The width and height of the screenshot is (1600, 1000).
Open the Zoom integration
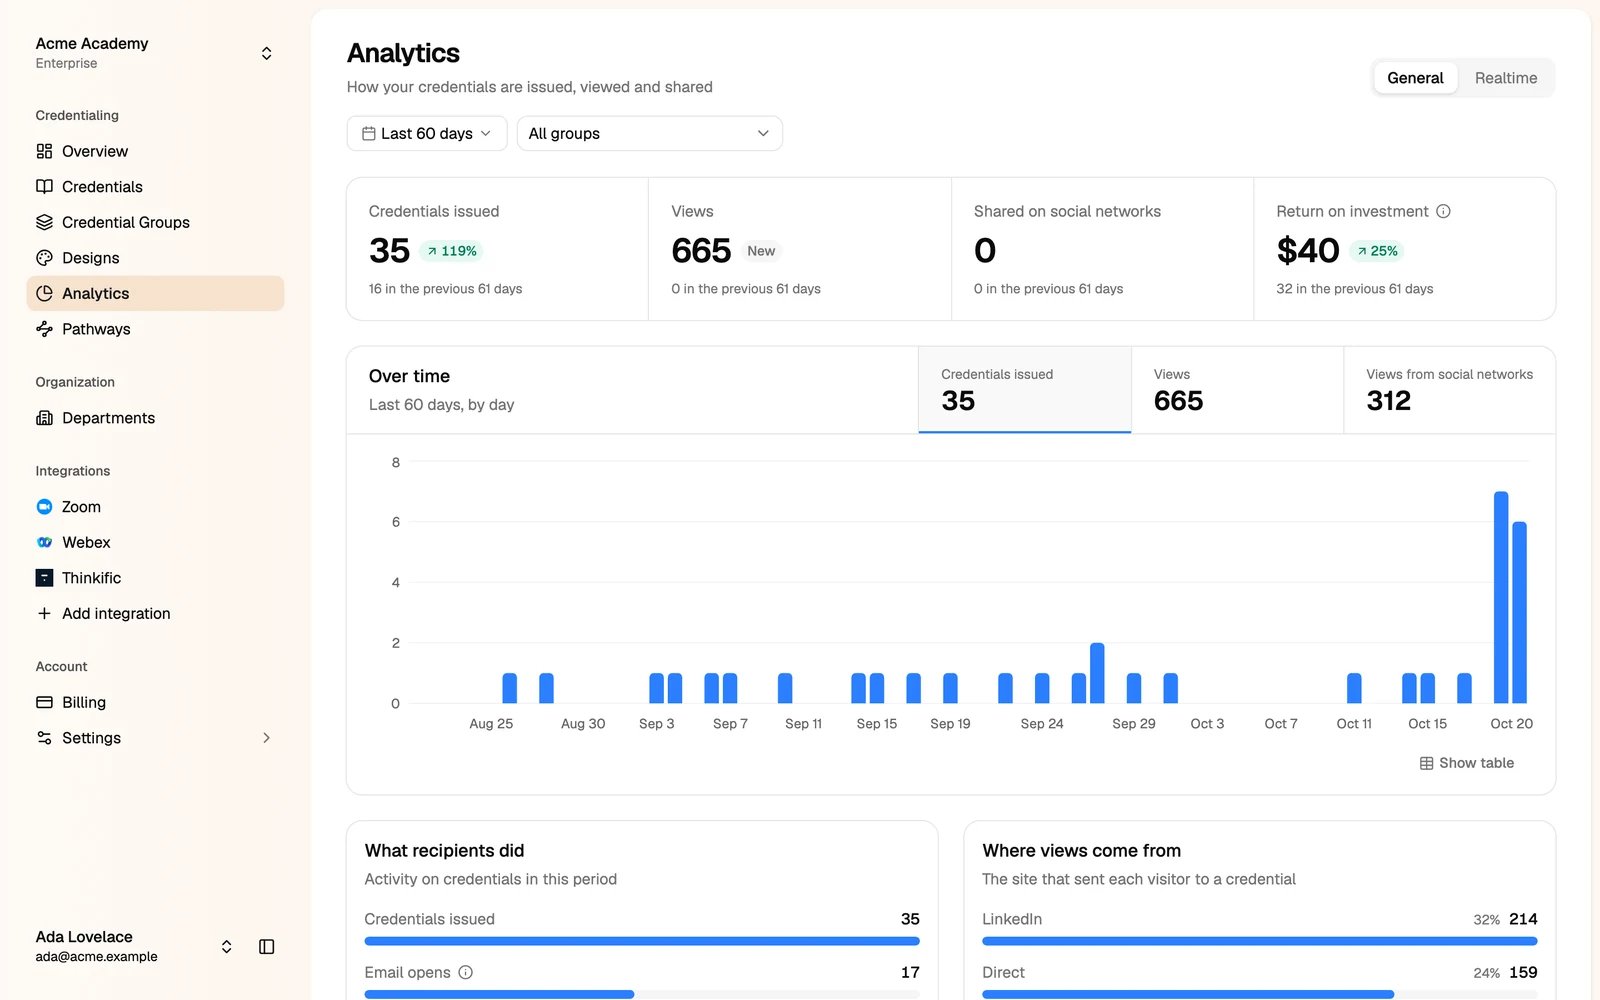pyautogui.click(x=155, y=507)
